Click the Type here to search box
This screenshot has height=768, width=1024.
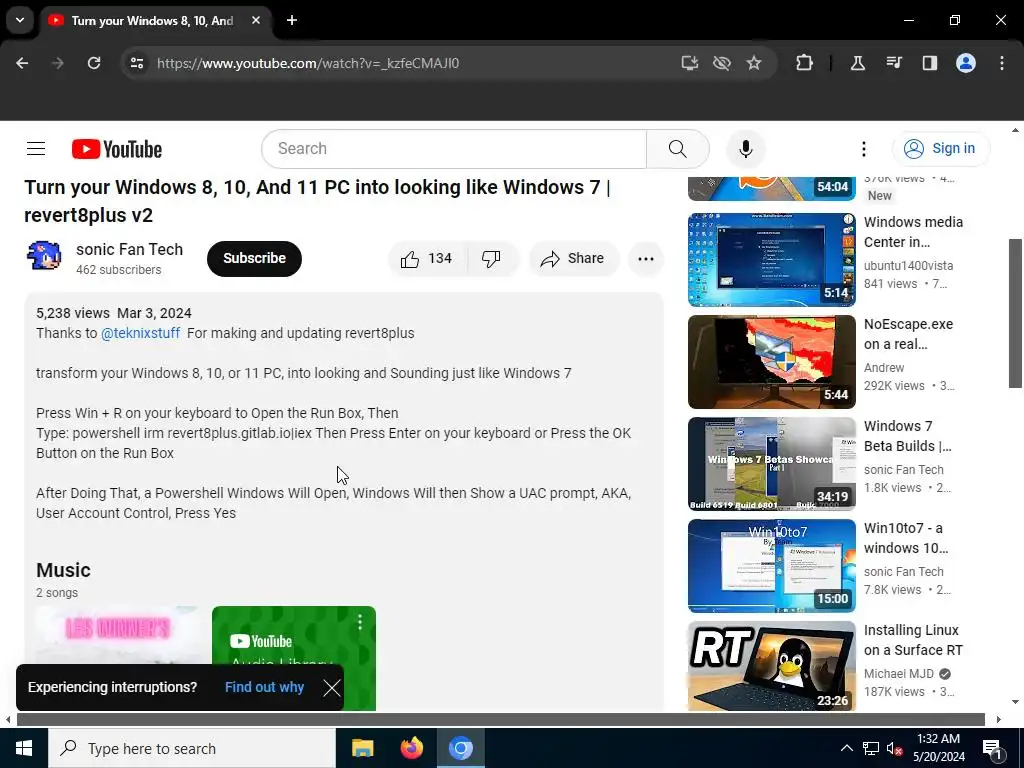[191, 748]
